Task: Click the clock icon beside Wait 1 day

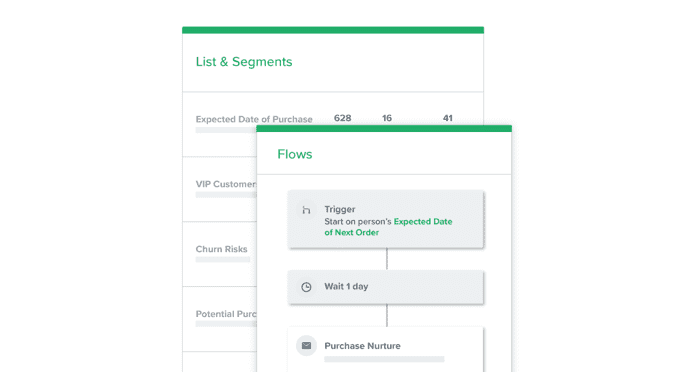Action: pos(306,287)
